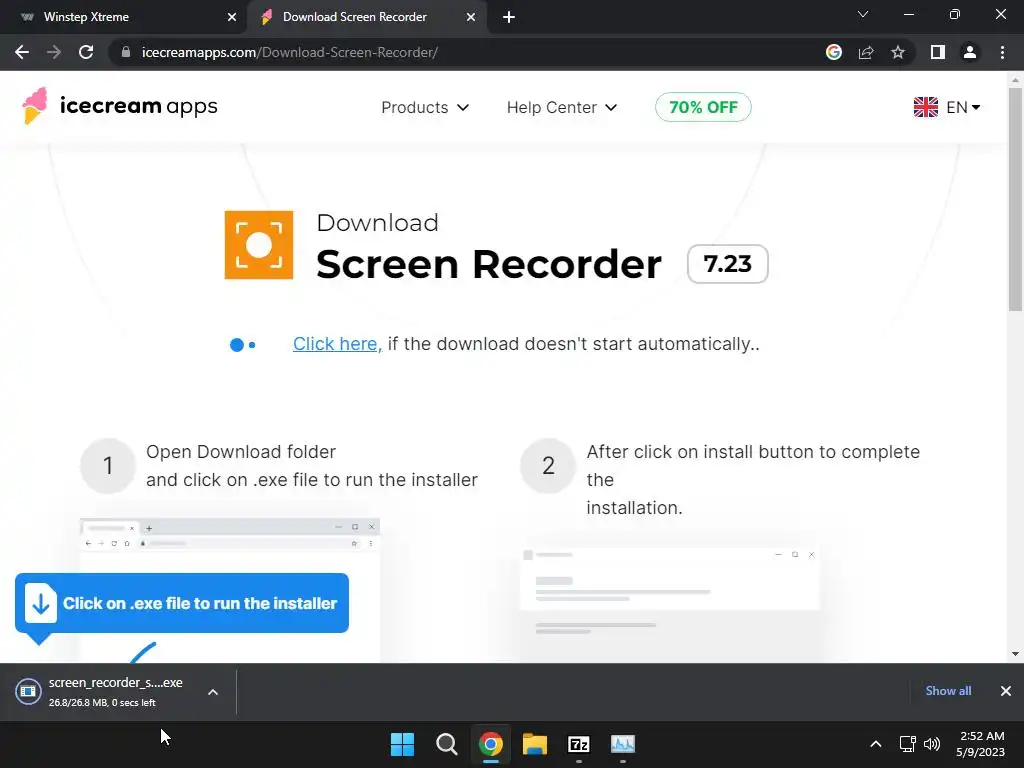Open the clock and date panel
The width and height of the screenshot is (1024, 768).
pyautogui.click(x=980, y=744)
